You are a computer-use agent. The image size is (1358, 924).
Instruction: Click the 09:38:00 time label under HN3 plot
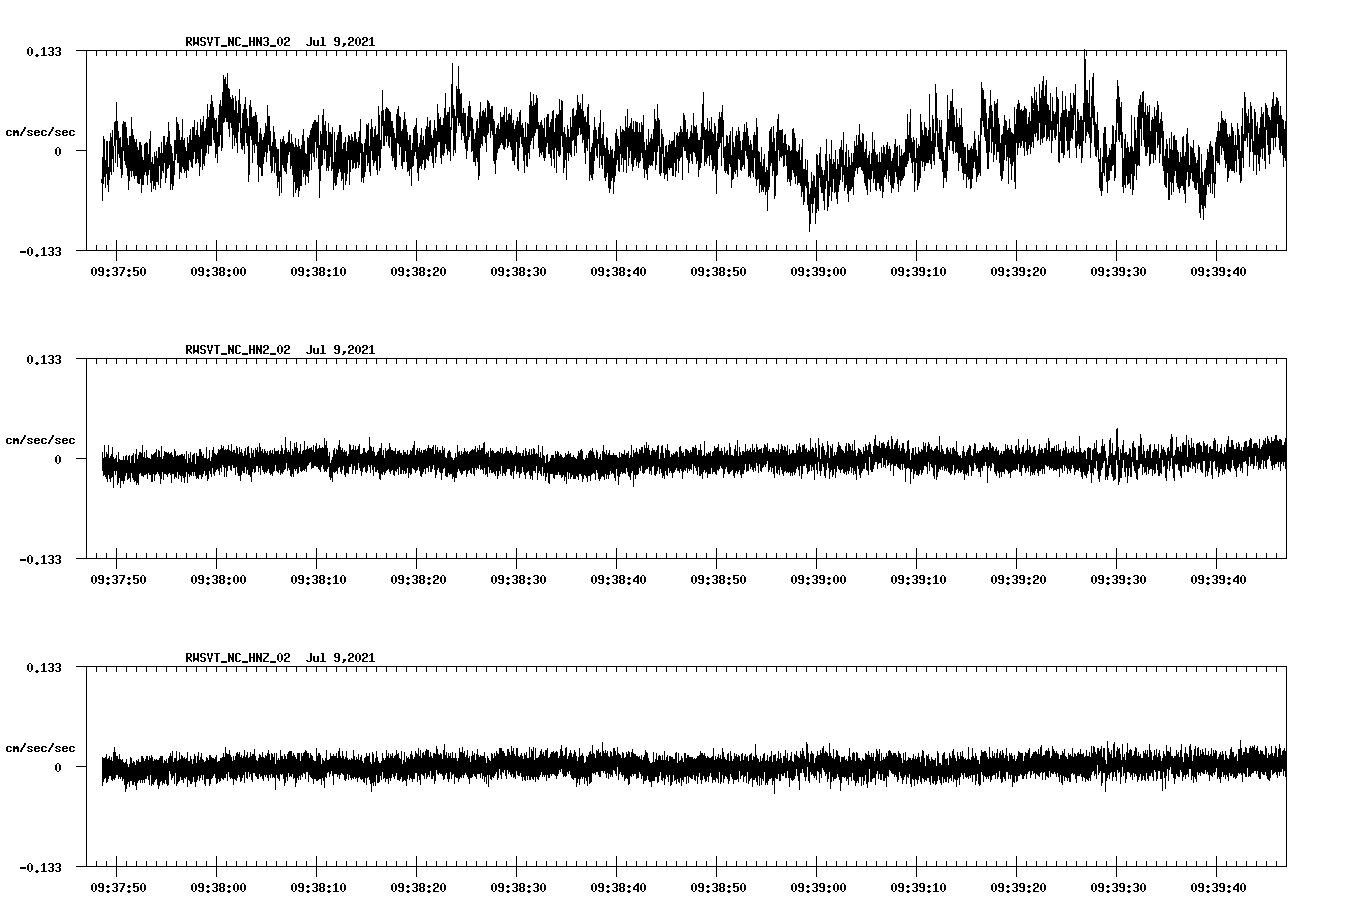pos(218,272)
